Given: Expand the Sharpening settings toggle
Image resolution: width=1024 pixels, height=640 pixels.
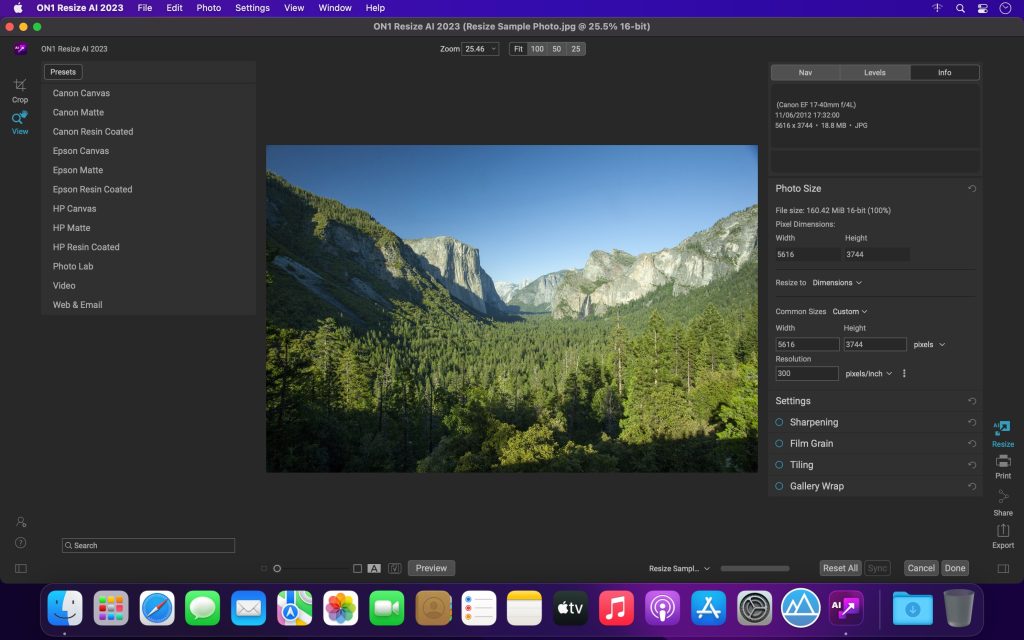Looking at the screenshot, I should coord(779,422).
